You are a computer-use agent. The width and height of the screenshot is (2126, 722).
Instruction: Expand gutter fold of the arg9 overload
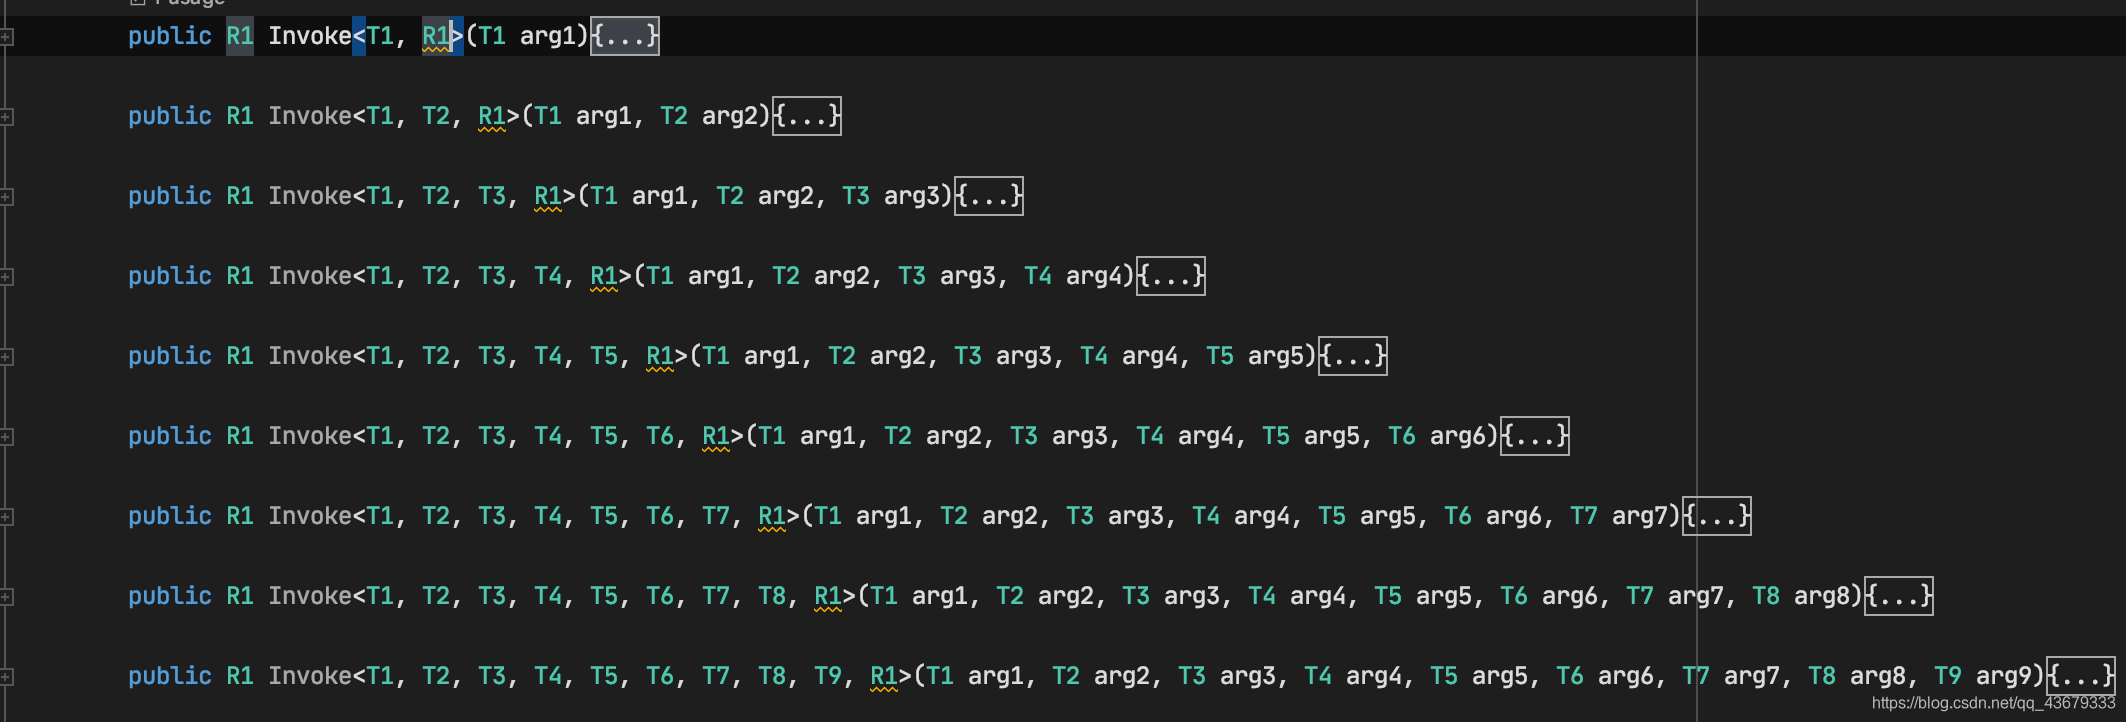pos(6,677)
